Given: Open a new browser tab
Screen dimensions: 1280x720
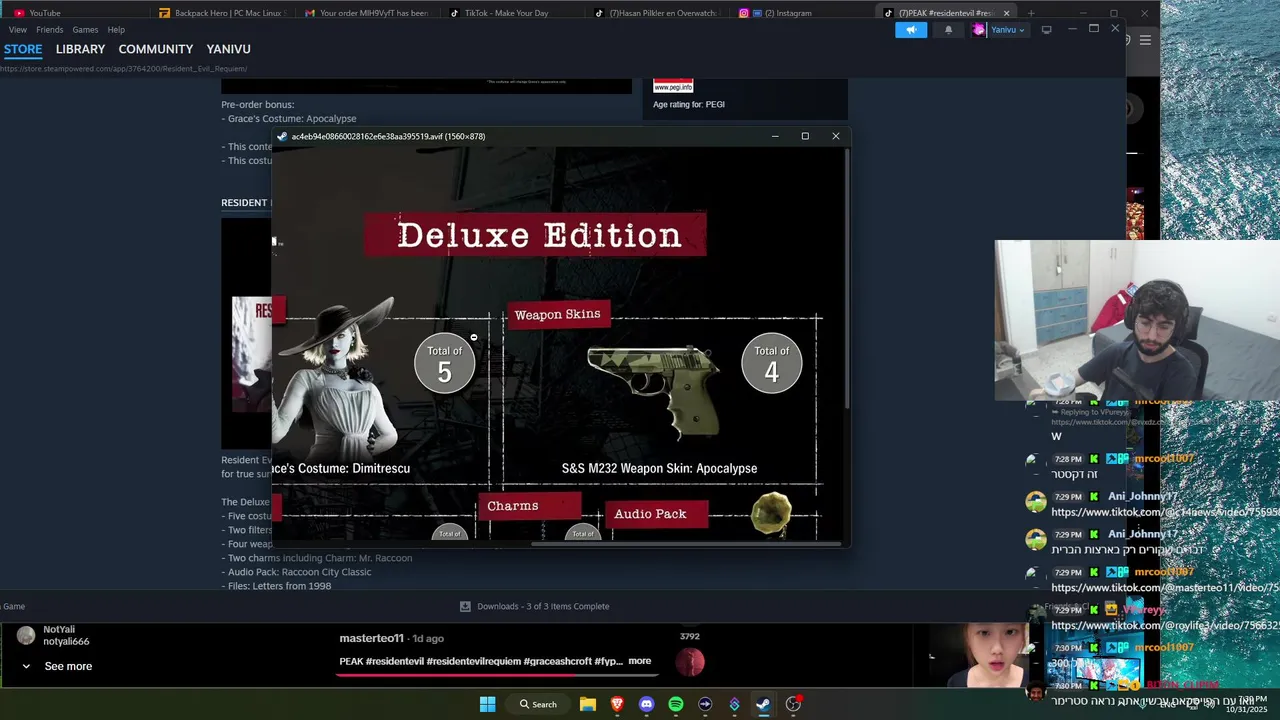Looking at the screenshot, I should tap(1031, 13).
